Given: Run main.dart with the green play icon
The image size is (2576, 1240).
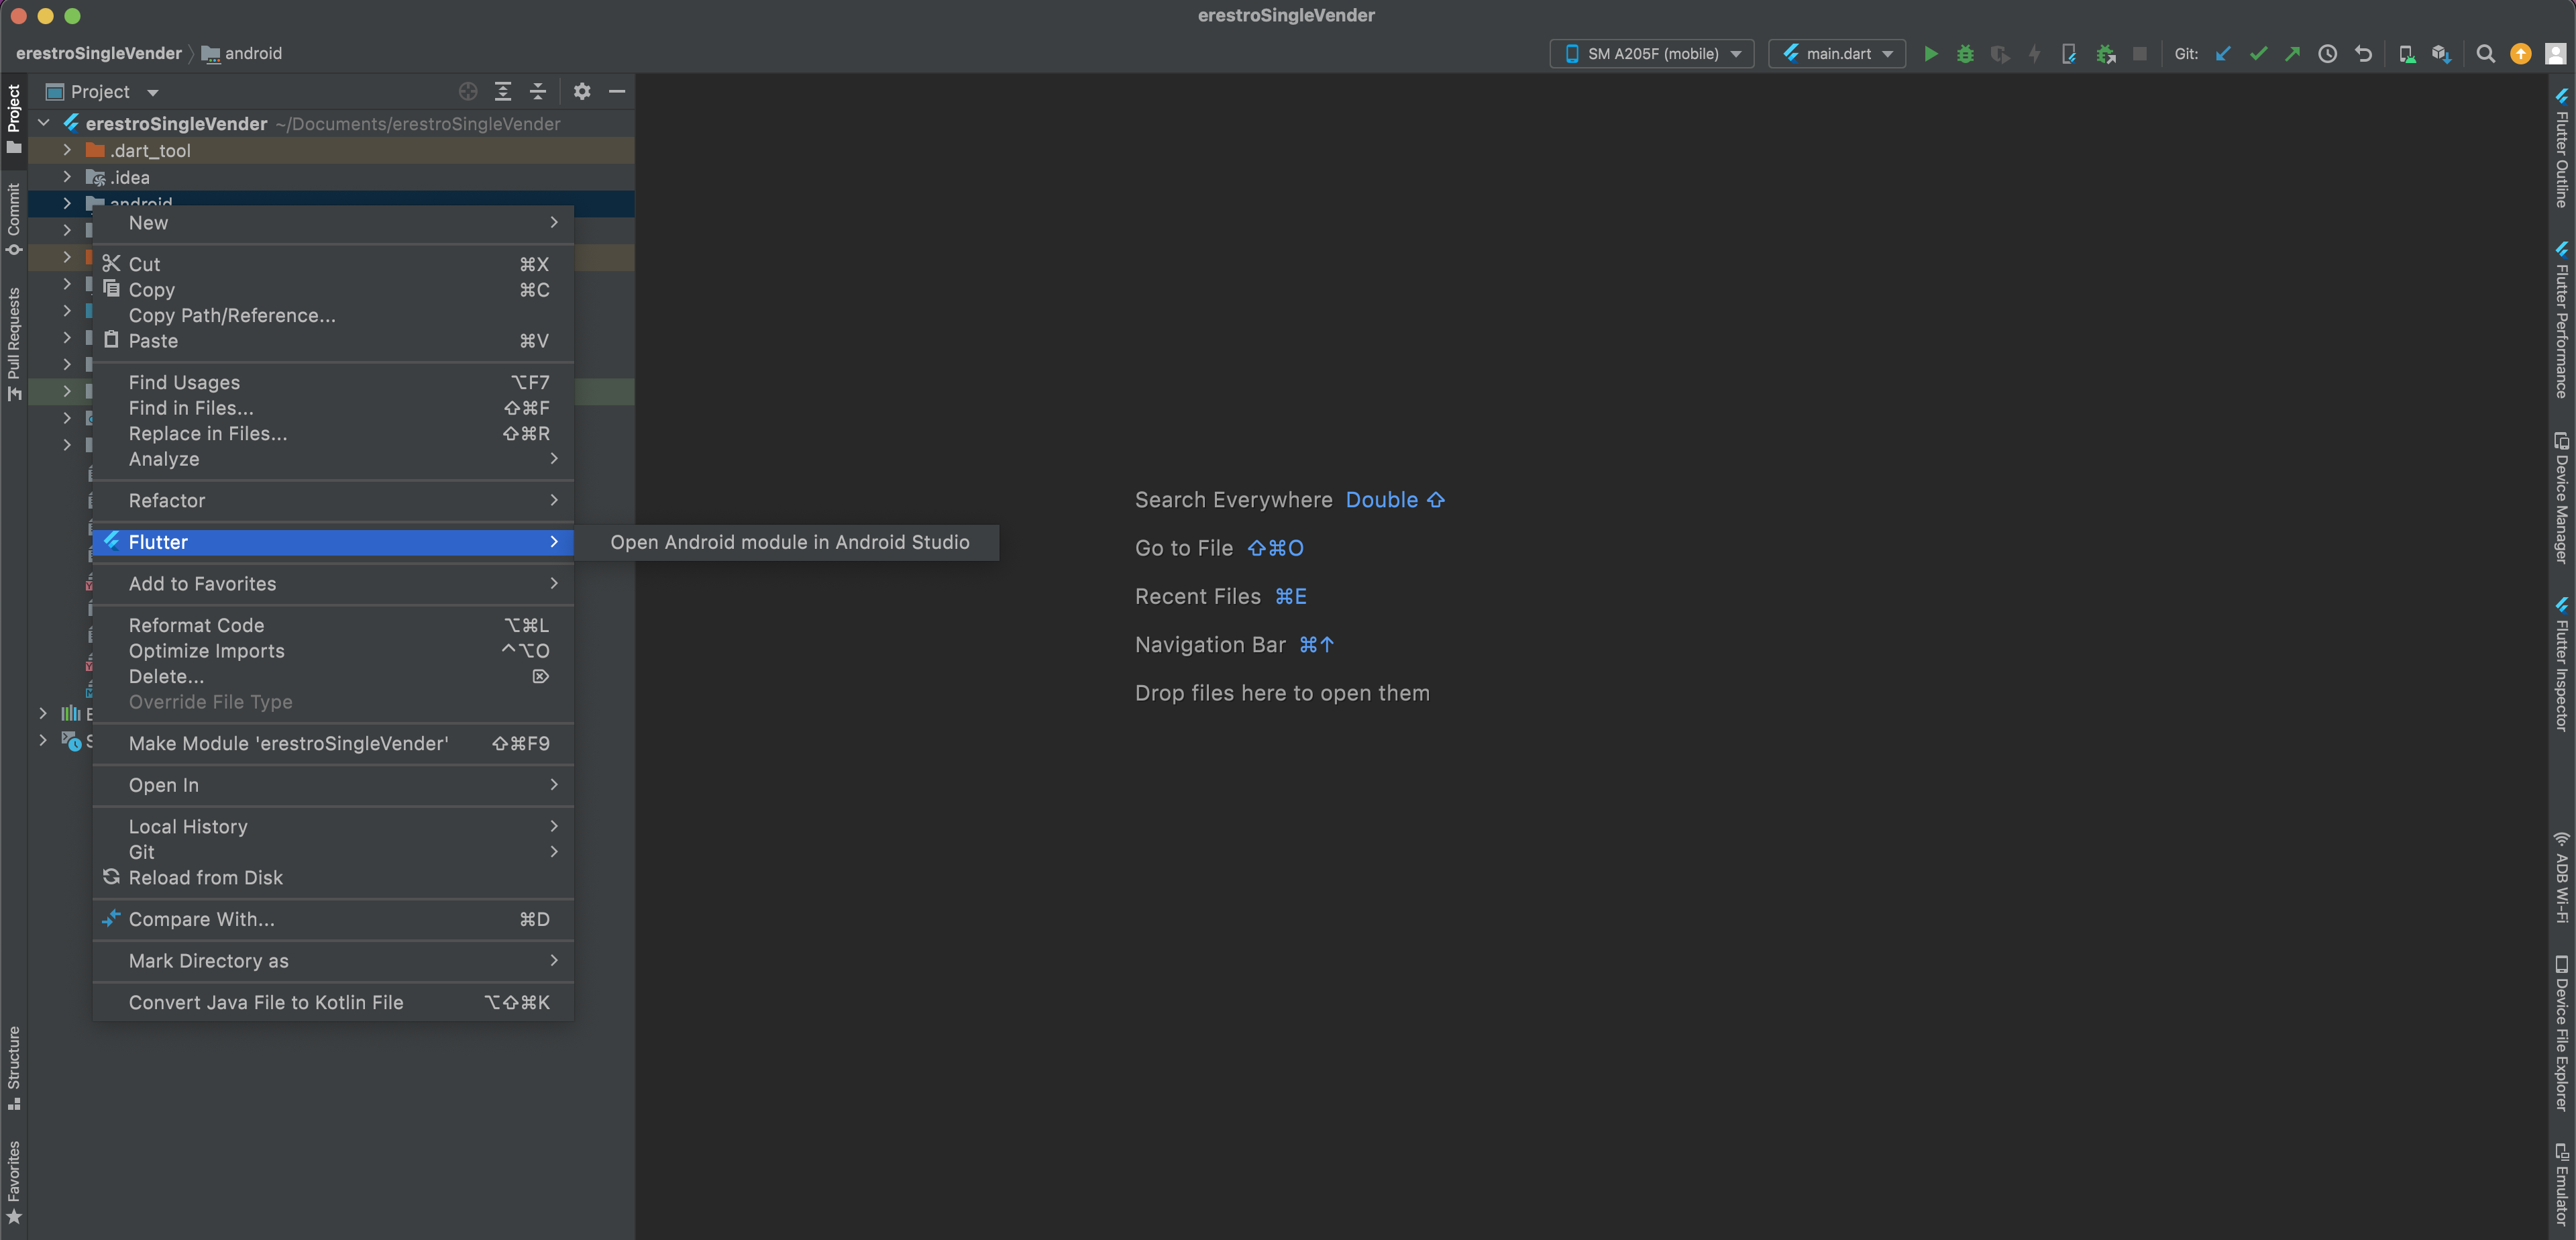Looking at the screenshot, I should pyautogui.click(x=1931, y=54).
